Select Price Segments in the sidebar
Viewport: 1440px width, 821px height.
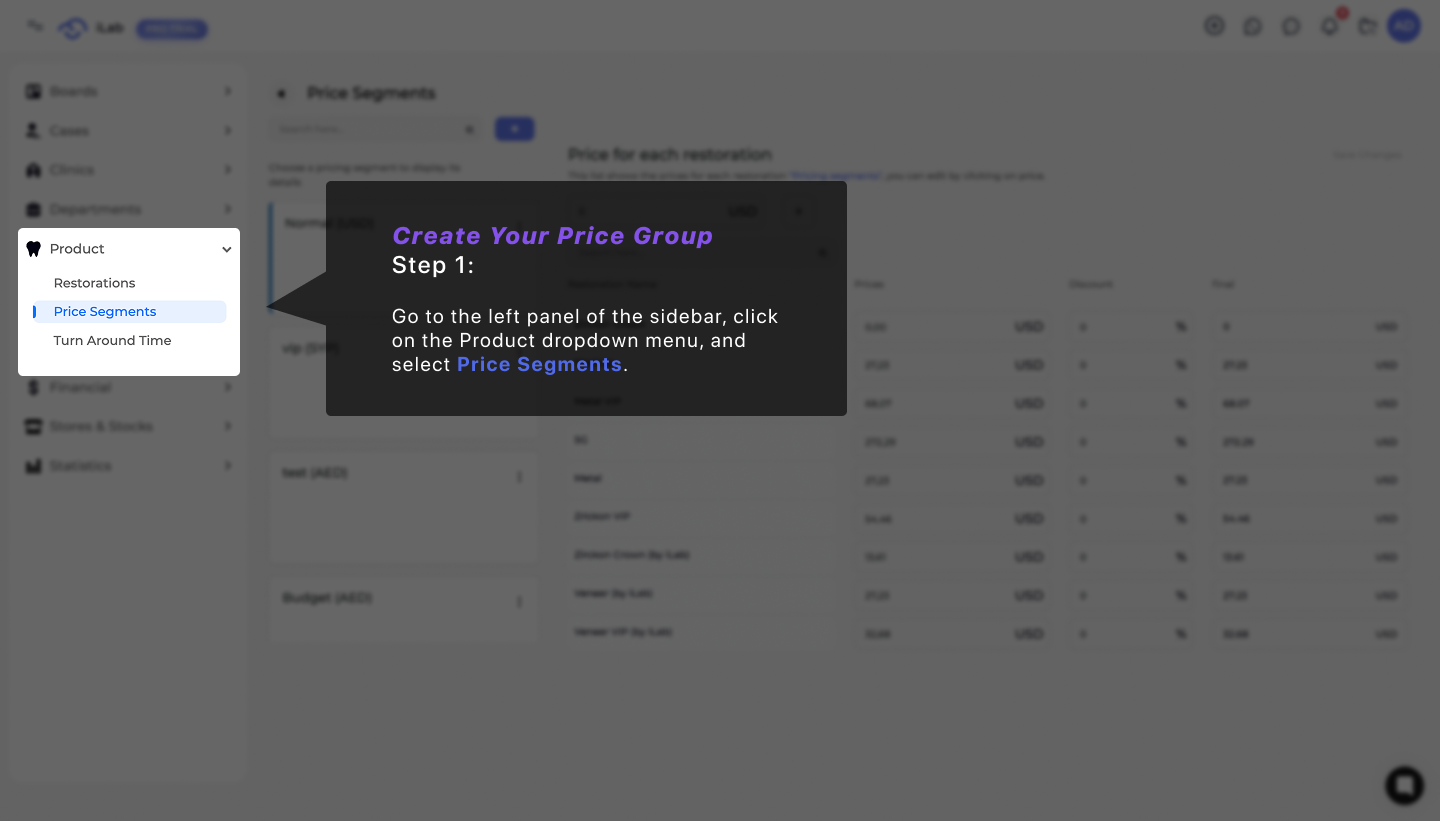129,312
